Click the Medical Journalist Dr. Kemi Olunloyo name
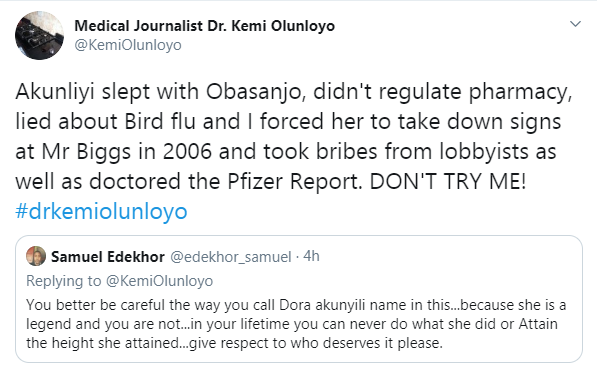The height and width of the screenshot is (378, 597). [204, 26]
